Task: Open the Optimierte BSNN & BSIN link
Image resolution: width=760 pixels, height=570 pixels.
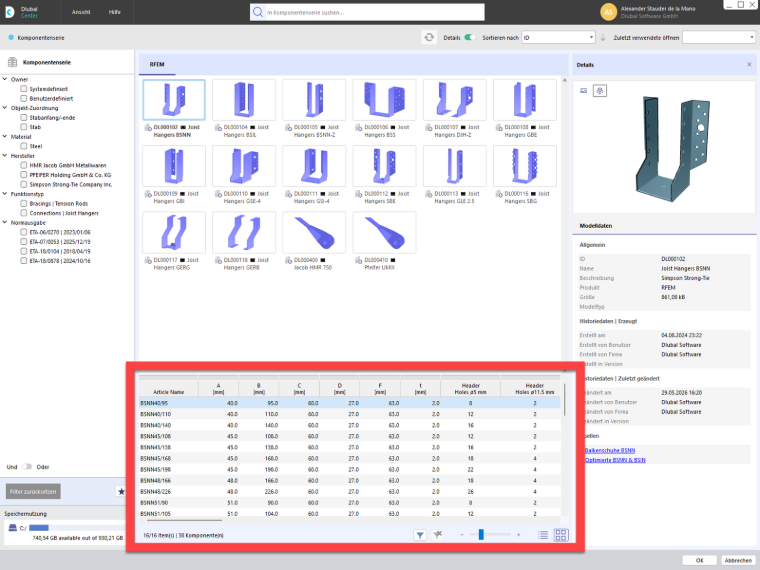Action: click(x=615, y=460)
